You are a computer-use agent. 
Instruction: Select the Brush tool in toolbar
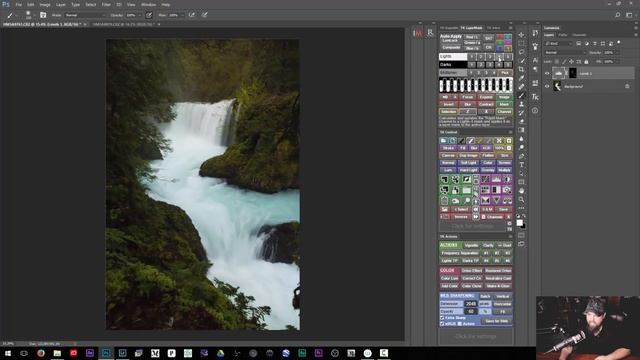coord(521,96)
